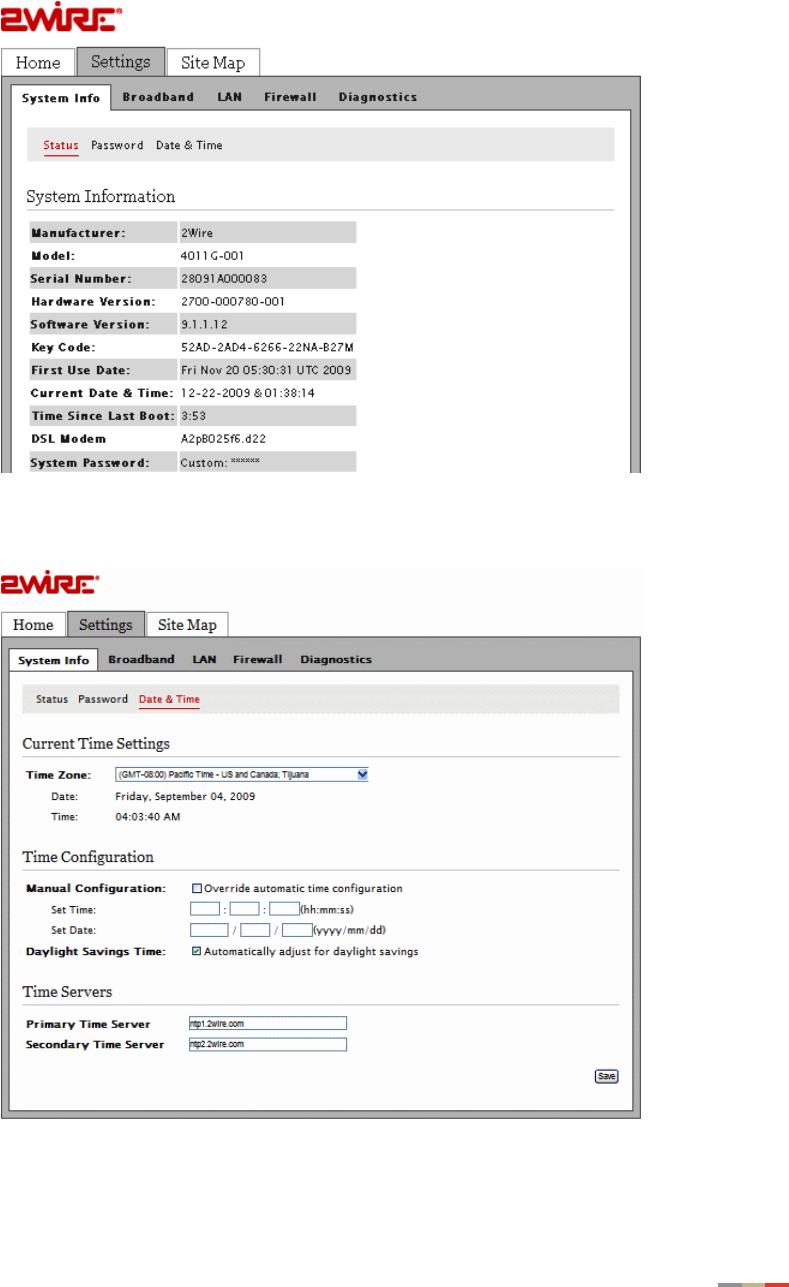Viewport: 789px width, 1287px height.
Task: Open Firewall tab on the Current Time Settings page
Action: pos(257,660)
